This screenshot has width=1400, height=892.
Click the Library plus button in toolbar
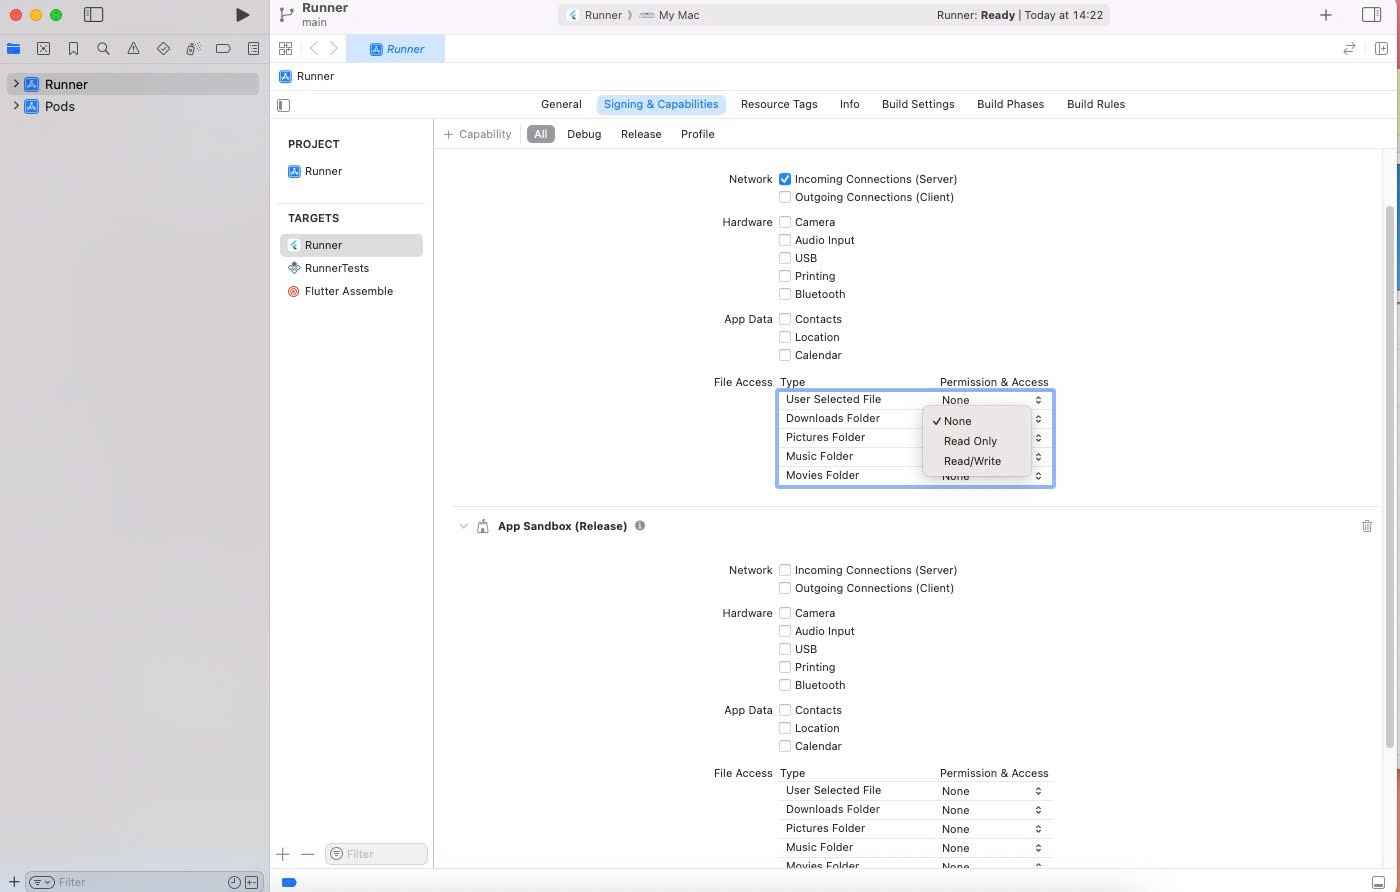coord(1326,15)
